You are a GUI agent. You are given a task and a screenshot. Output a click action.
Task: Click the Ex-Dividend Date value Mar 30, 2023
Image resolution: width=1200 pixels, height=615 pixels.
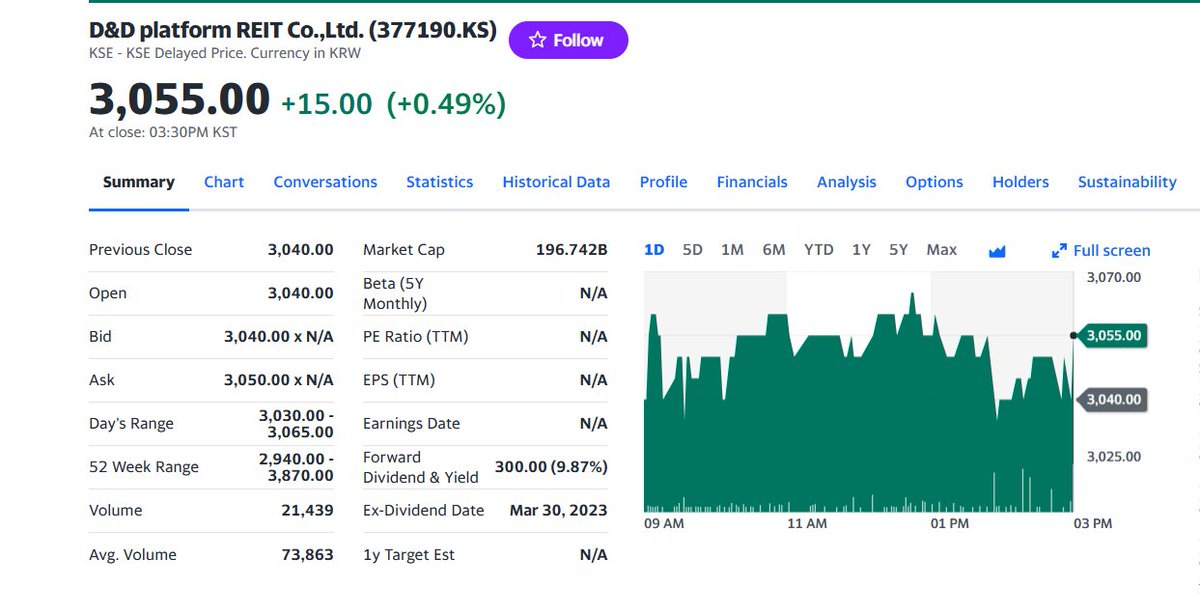(559, 510)
